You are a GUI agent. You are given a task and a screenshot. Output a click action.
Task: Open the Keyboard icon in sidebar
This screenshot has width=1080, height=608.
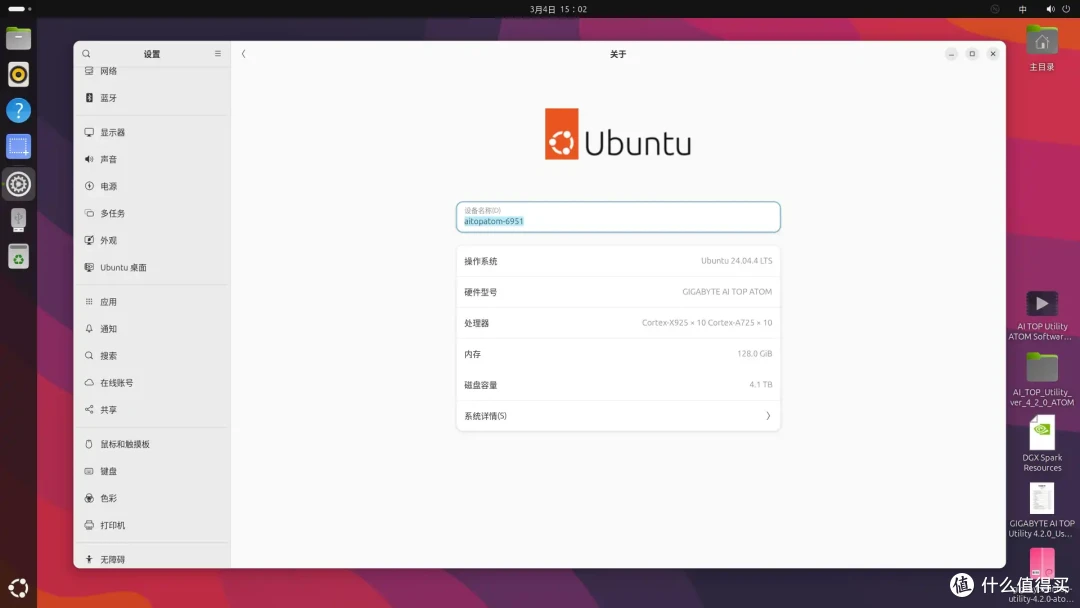[89, 471]
